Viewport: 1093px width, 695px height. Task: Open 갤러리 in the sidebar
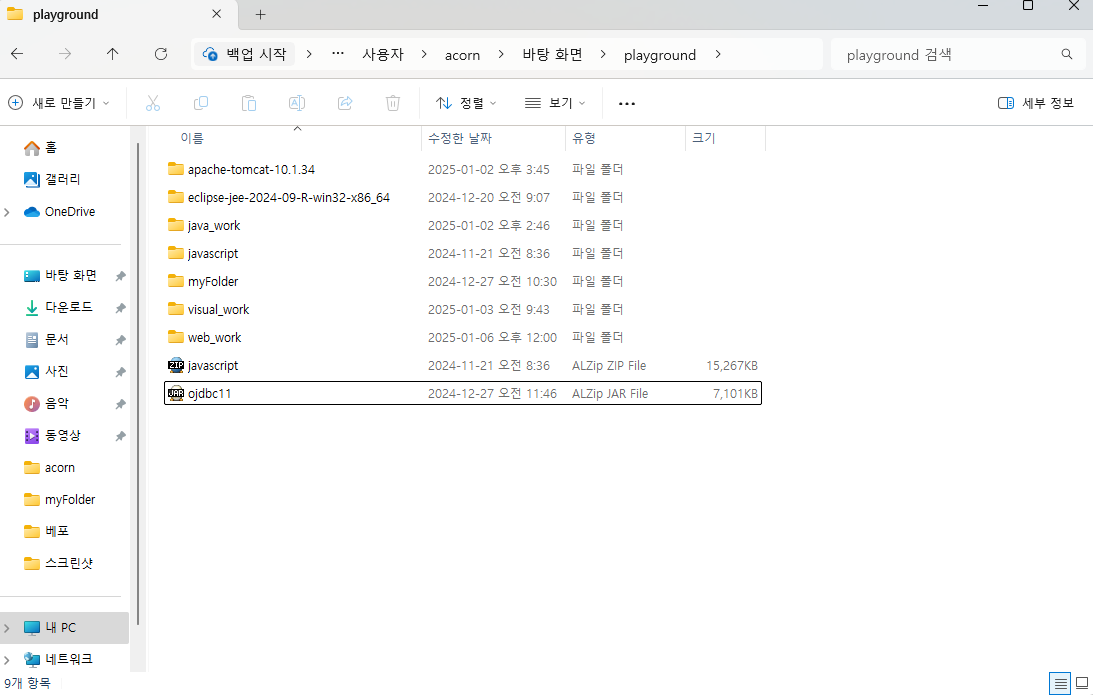(x=52, y=179)
